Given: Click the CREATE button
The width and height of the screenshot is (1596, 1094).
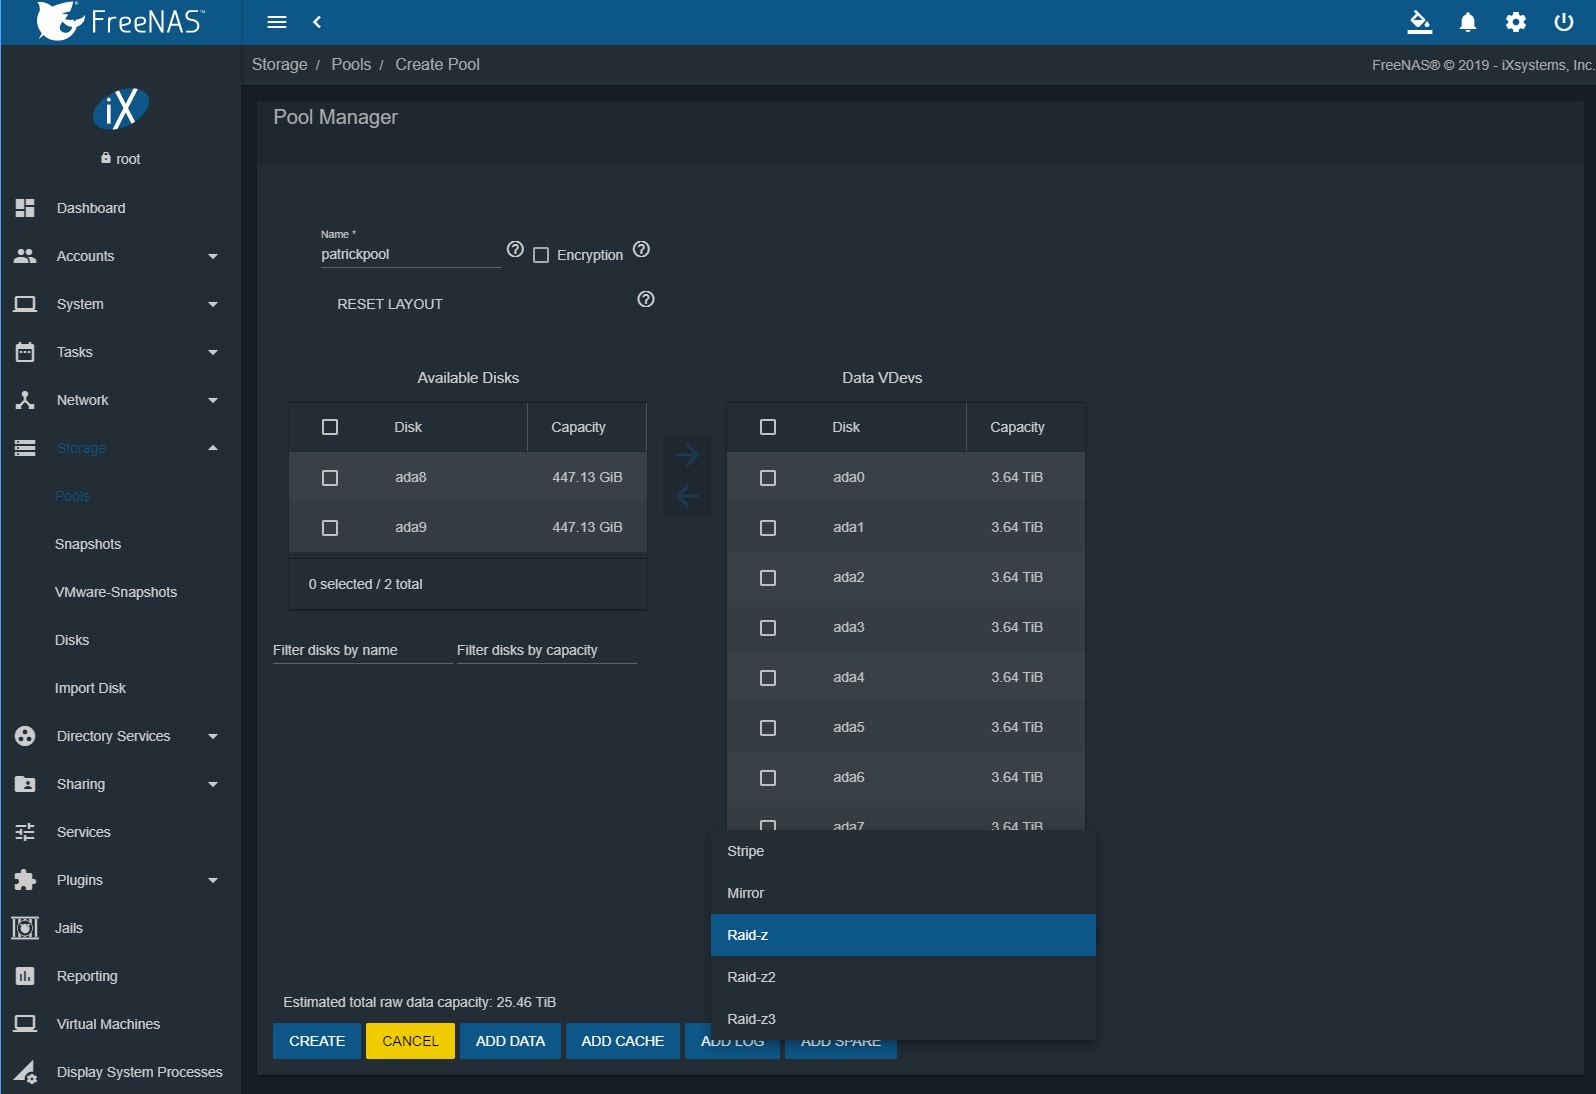Looking at the screenshot, I should pos(317,1041).
